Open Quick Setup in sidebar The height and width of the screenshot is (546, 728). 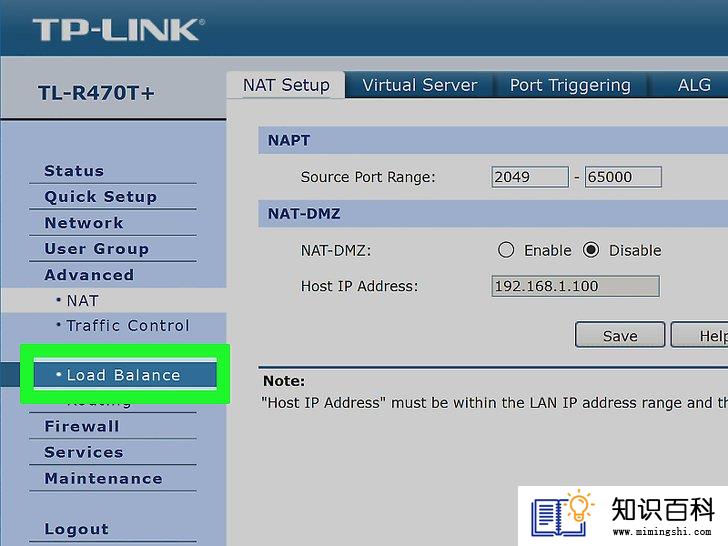[101, 197]
